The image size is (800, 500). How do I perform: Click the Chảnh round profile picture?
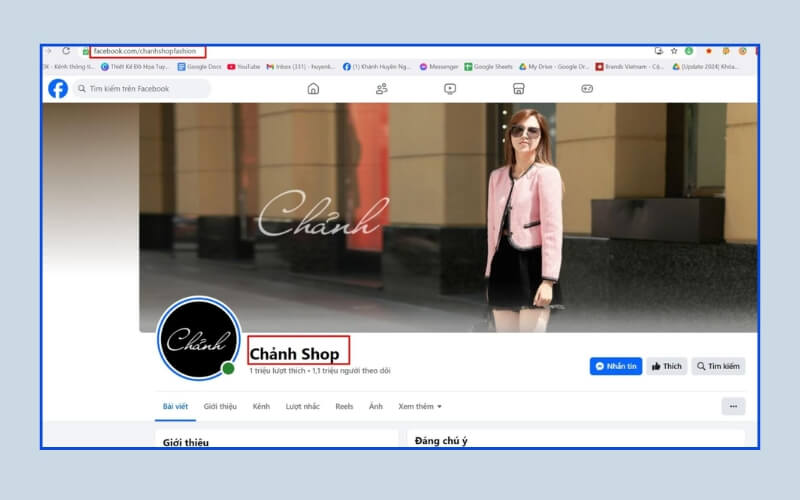click(x=199, y=339)
